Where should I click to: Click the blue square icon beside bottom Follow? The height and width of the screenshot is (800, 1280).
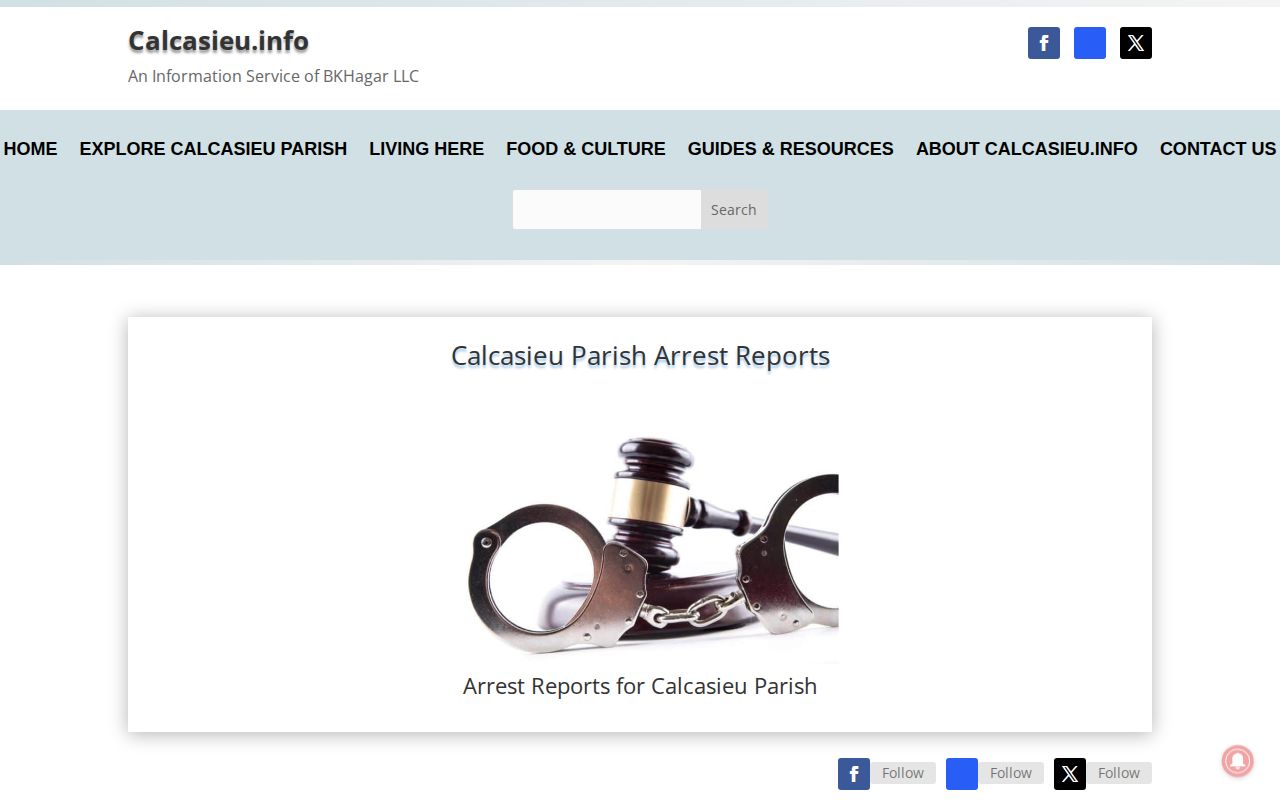(962, 773)
